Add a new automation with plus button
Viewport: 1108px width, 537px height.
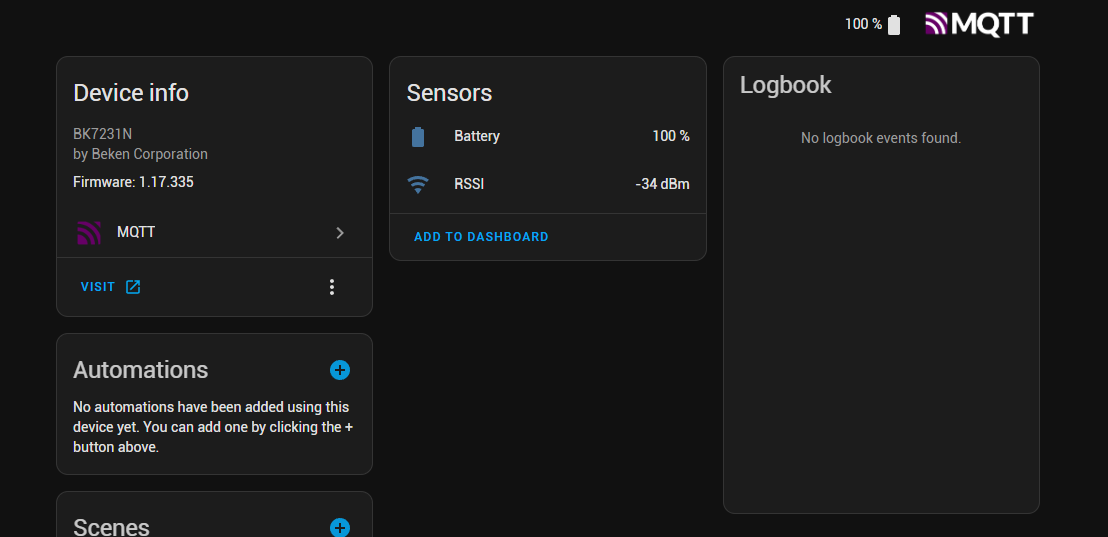(x=340, y=370)
